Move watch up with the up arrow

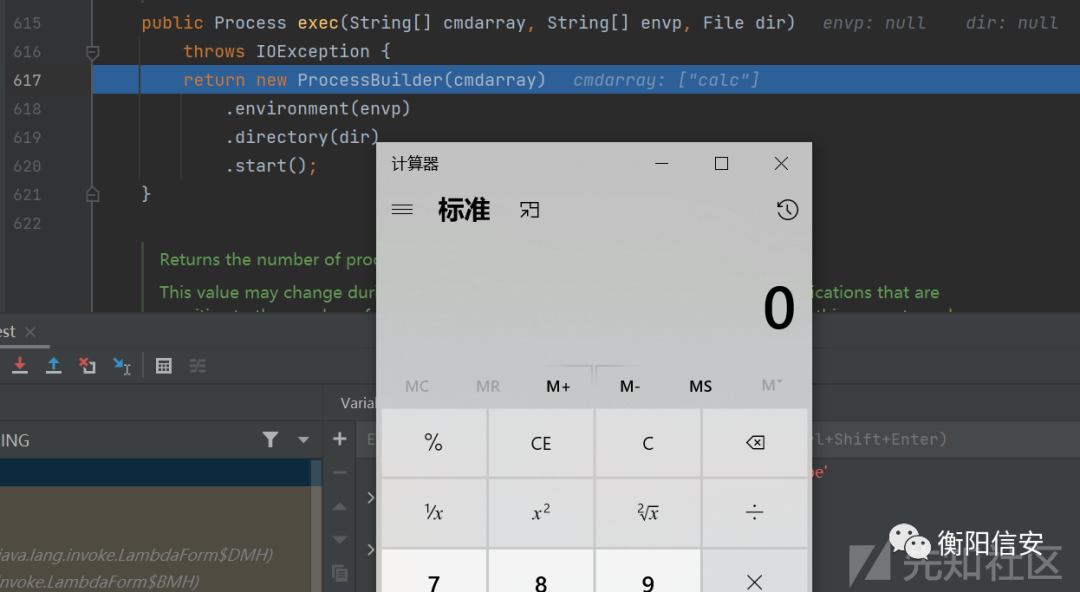[340, 507]
